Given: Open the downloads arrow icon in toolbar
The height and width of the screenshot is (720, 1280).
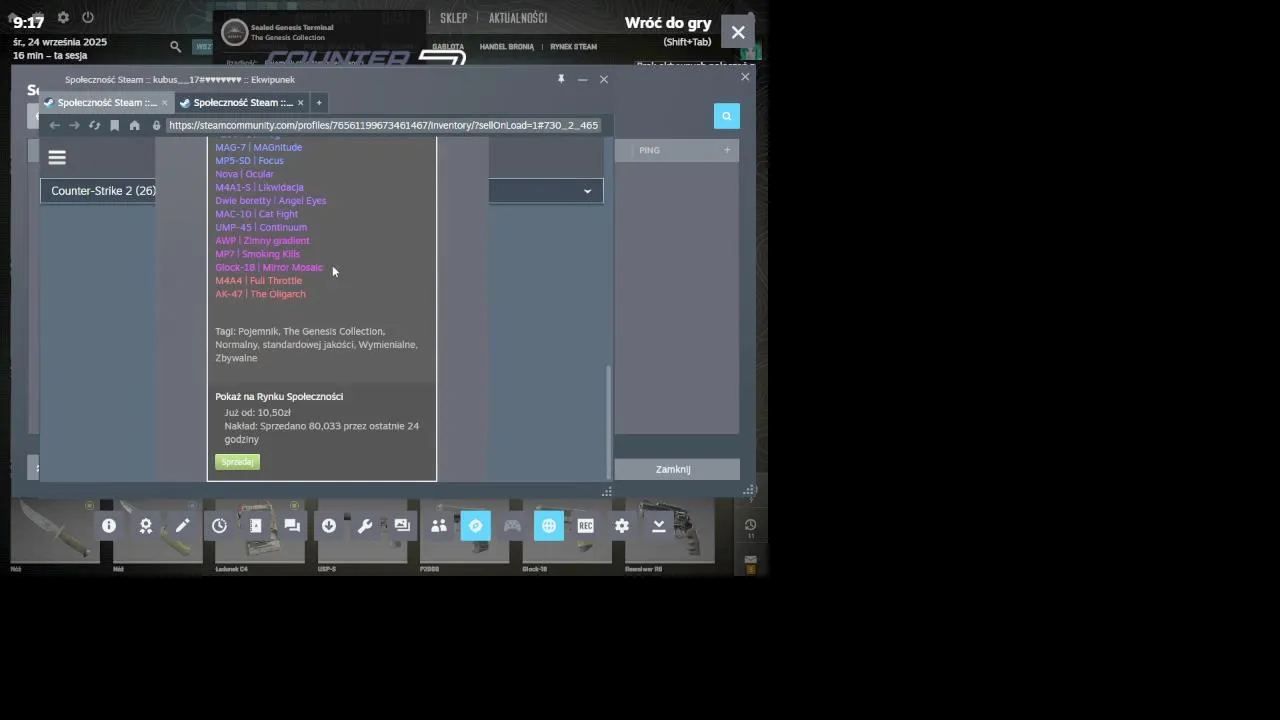Looking at the screenshot, I should coord(329,526).
